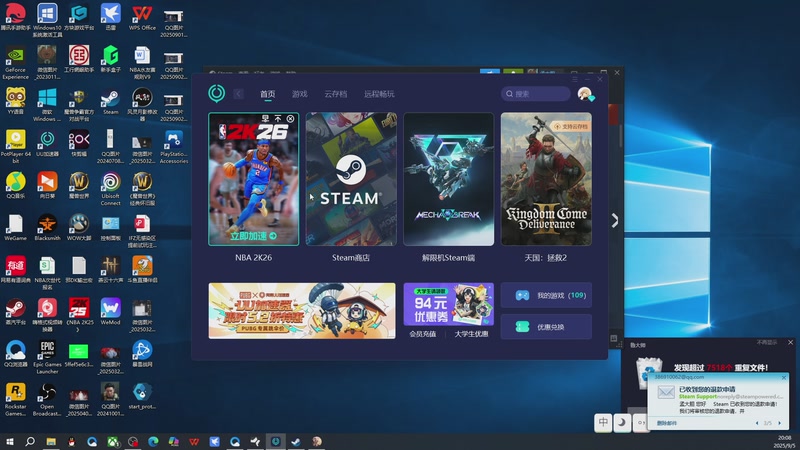Go back using the header back arrow
Screen dimensions: 800x450
[238, 94]
